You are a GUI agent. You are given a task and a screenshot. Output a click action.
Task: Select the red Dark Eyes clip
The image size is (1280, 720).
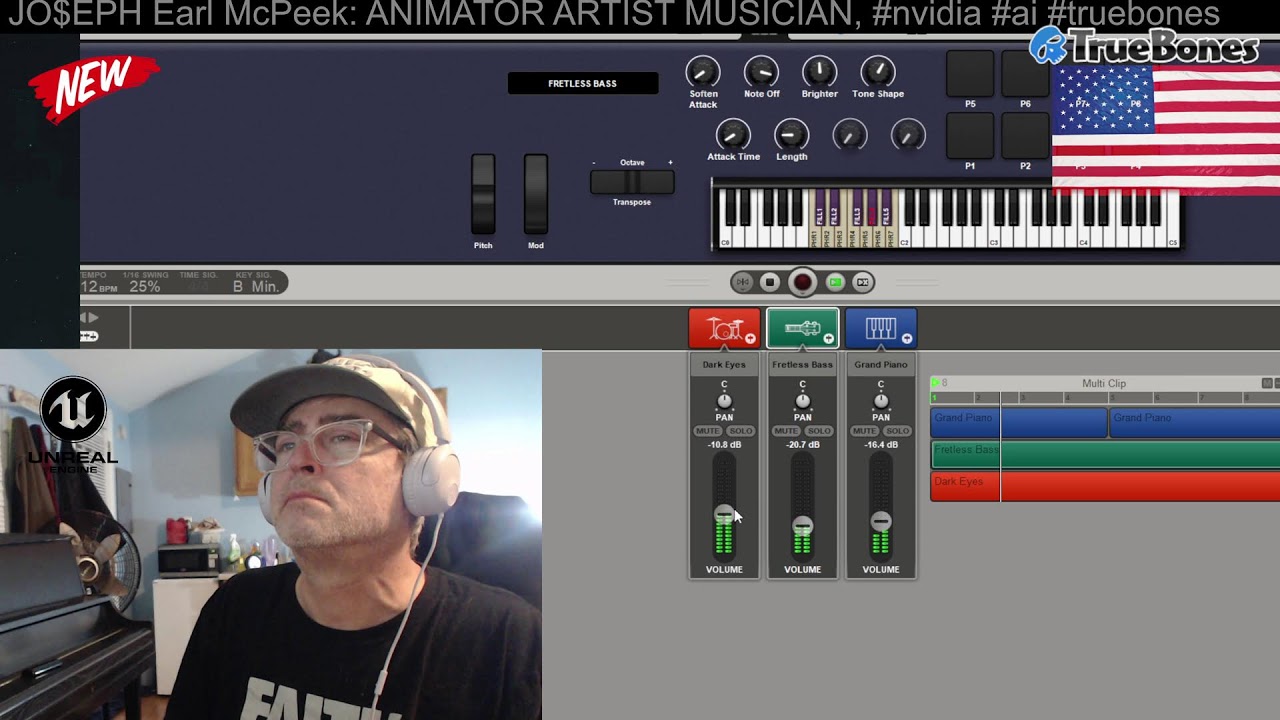(x=1105, y=486)
